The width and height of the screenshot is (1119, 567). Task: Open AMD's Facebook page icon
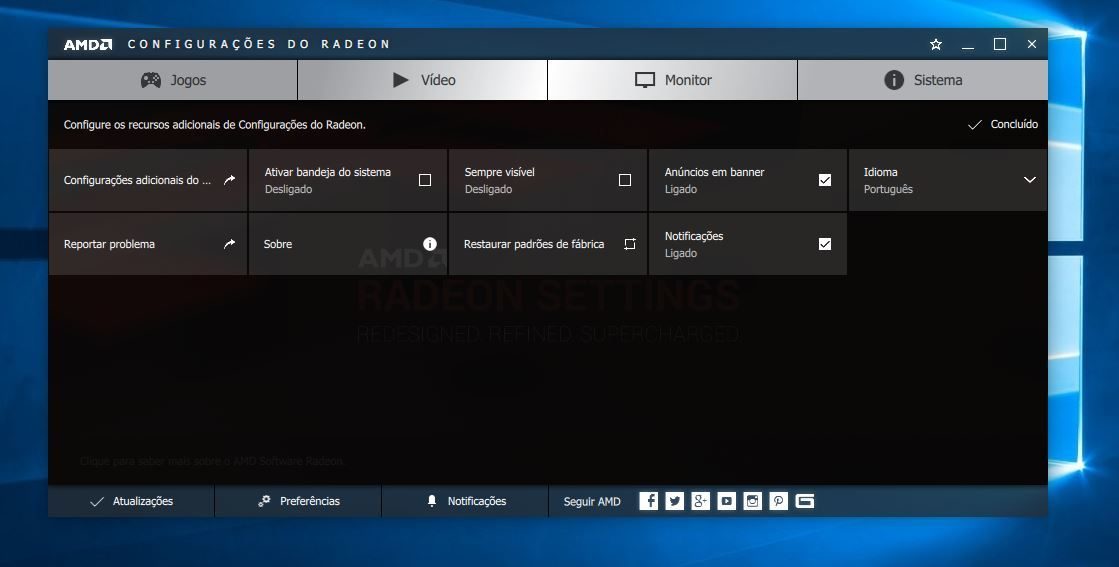[x=649, y=501]
